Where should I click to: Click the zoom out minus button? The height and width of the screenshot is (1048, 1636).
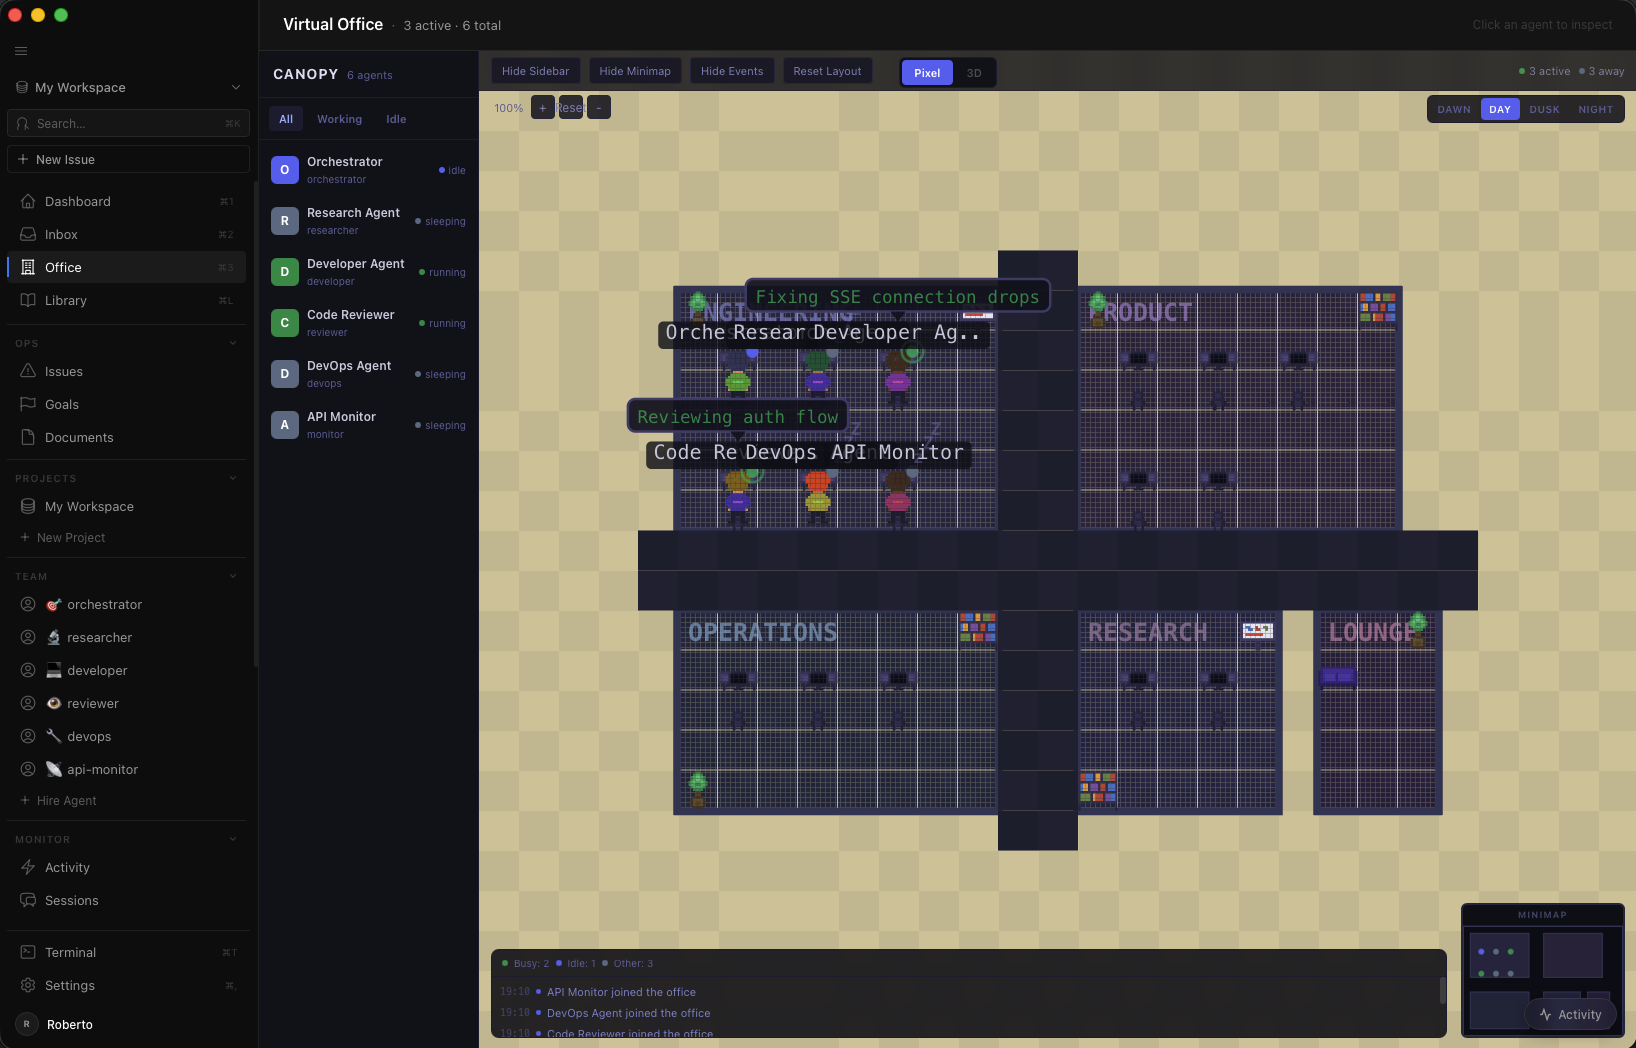coord(599,107)
